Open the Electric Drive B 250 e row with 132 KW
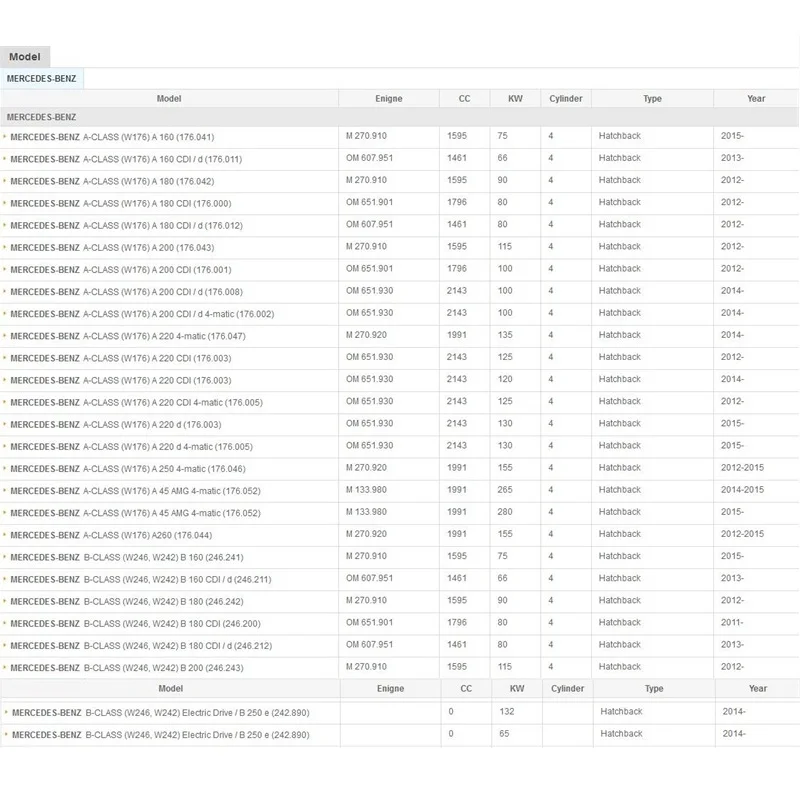Image resolution: width=800 pixels, height=800 pixels. click(x=160, y=713)
